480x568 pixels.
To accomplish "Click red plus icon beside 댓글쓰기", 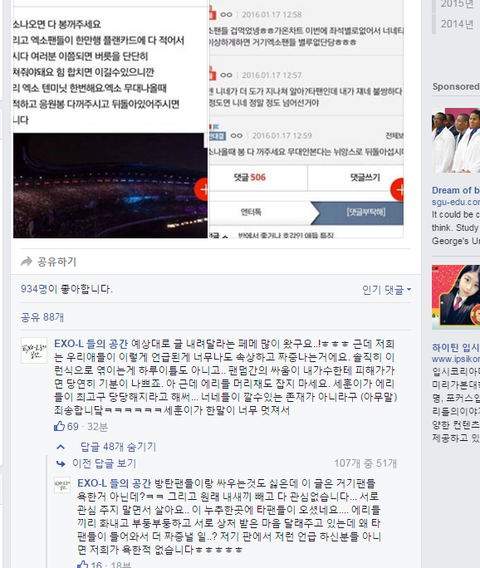I will (397, 189).
